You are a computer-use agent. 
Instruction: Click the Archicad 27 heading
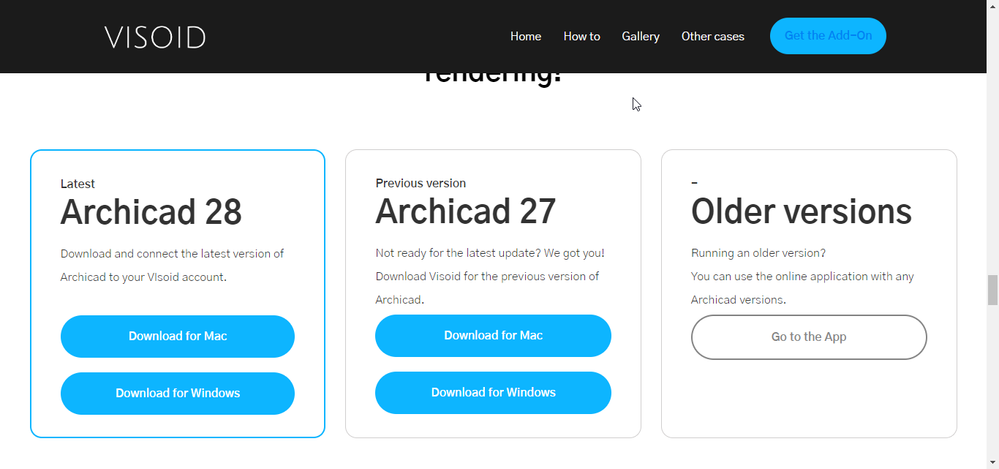(465, 212)
